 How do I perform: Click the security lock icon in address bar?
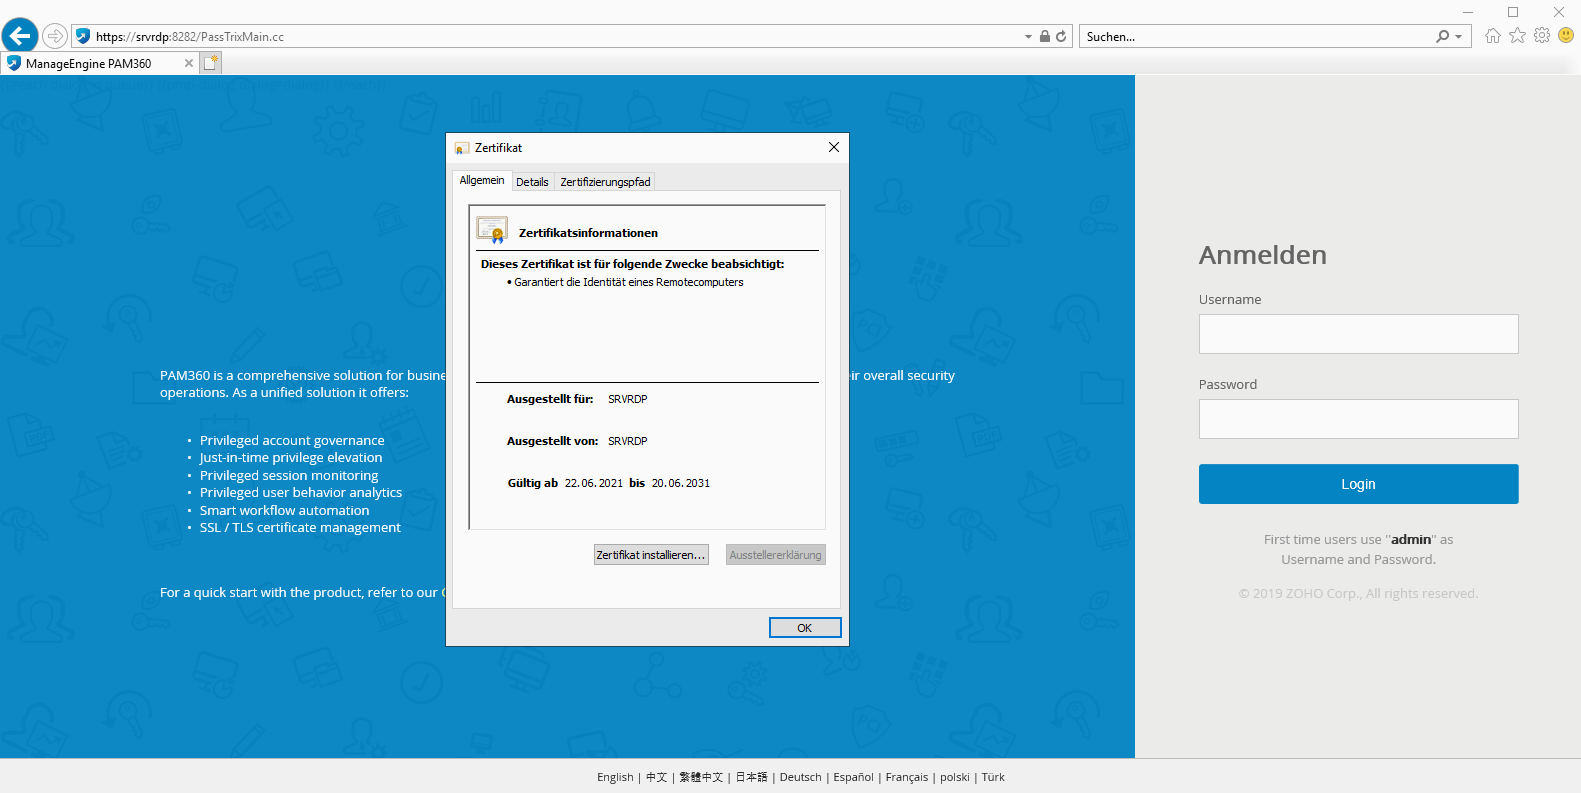coord(1044,36)
